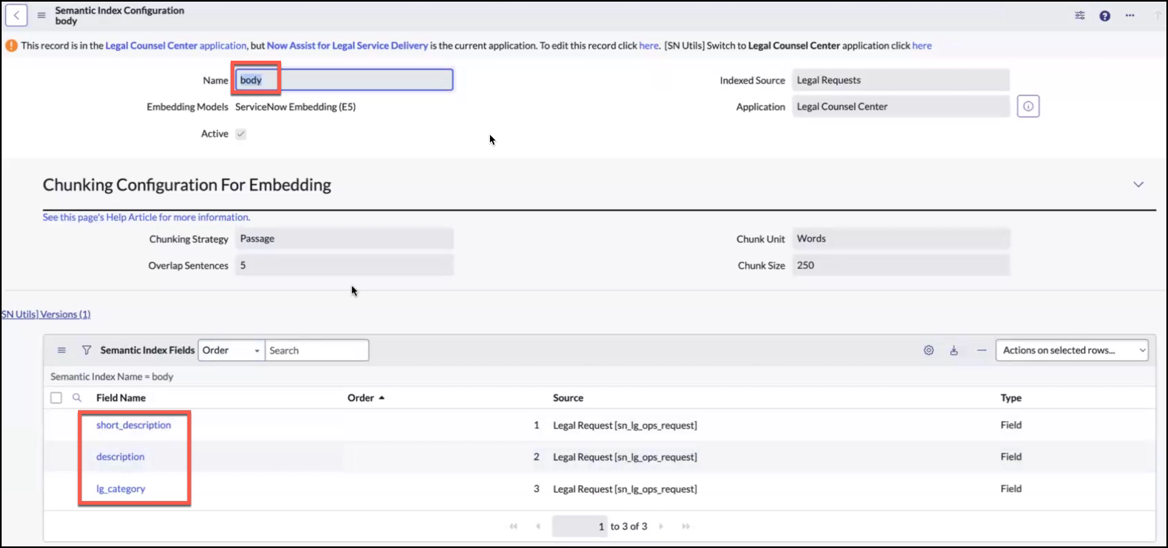Open the description field record

pyautogui.click(x=120, y=456)
